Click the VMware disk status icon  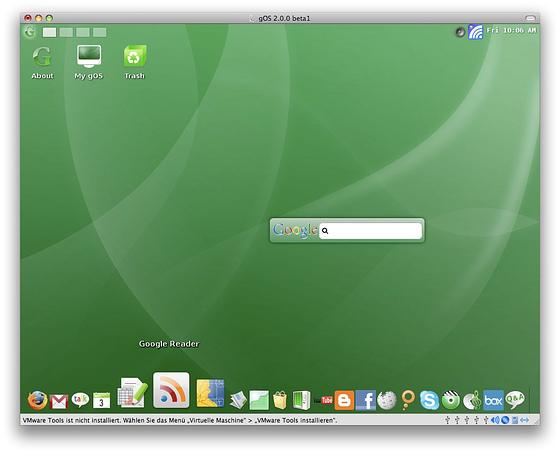[x=515, y=420]
